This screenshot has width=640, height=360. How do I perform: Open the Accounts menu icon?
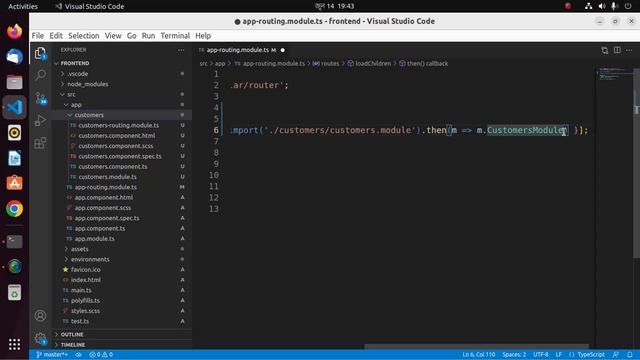tap(40, 316)
